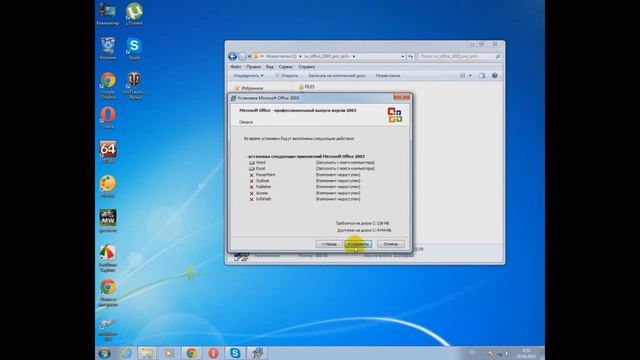Open Internet Explorer from the taskbar

(126, 353)
